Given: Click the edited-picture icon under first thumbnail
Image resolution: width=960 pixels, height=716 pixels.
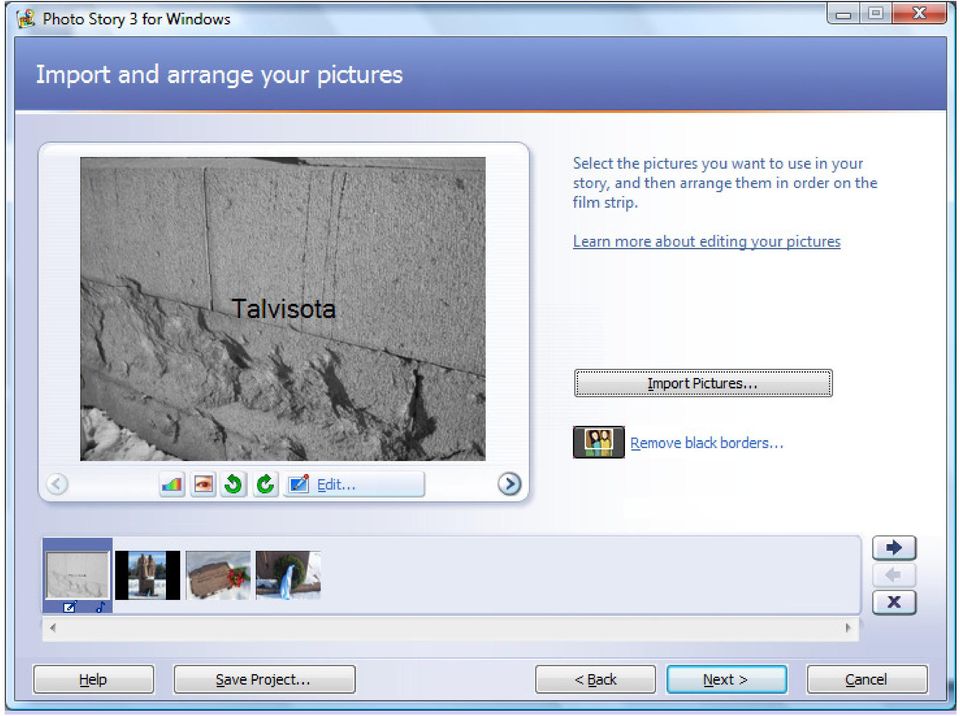Looking at the screenshot, I should (69, 607).
